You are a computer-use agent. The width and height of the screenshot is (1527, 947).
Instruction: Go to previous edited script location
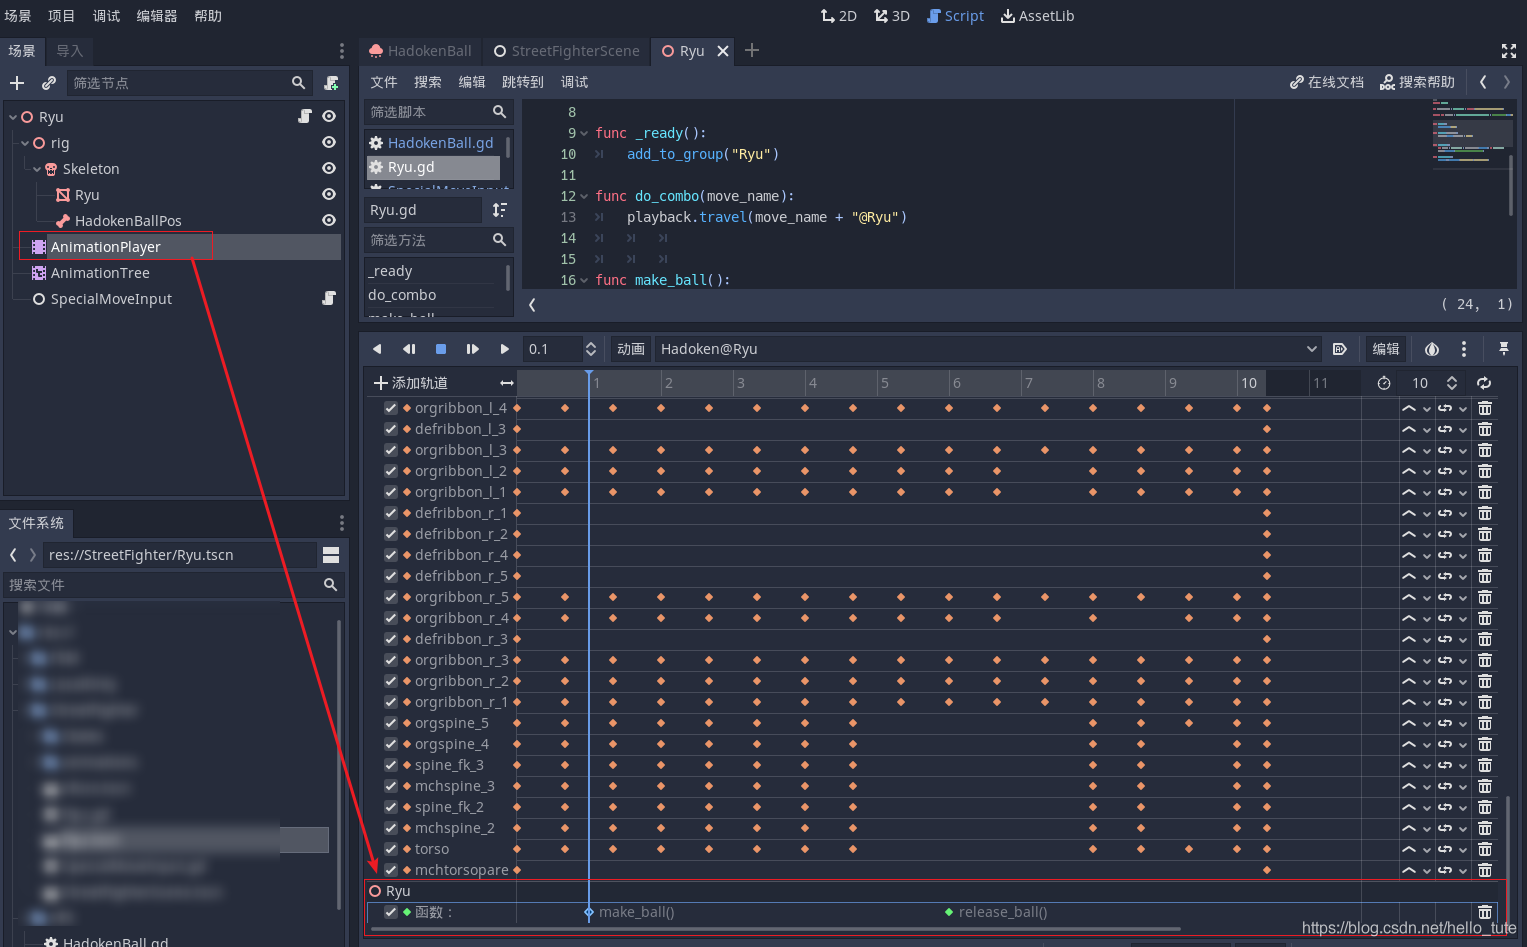tap(1483, 82)
